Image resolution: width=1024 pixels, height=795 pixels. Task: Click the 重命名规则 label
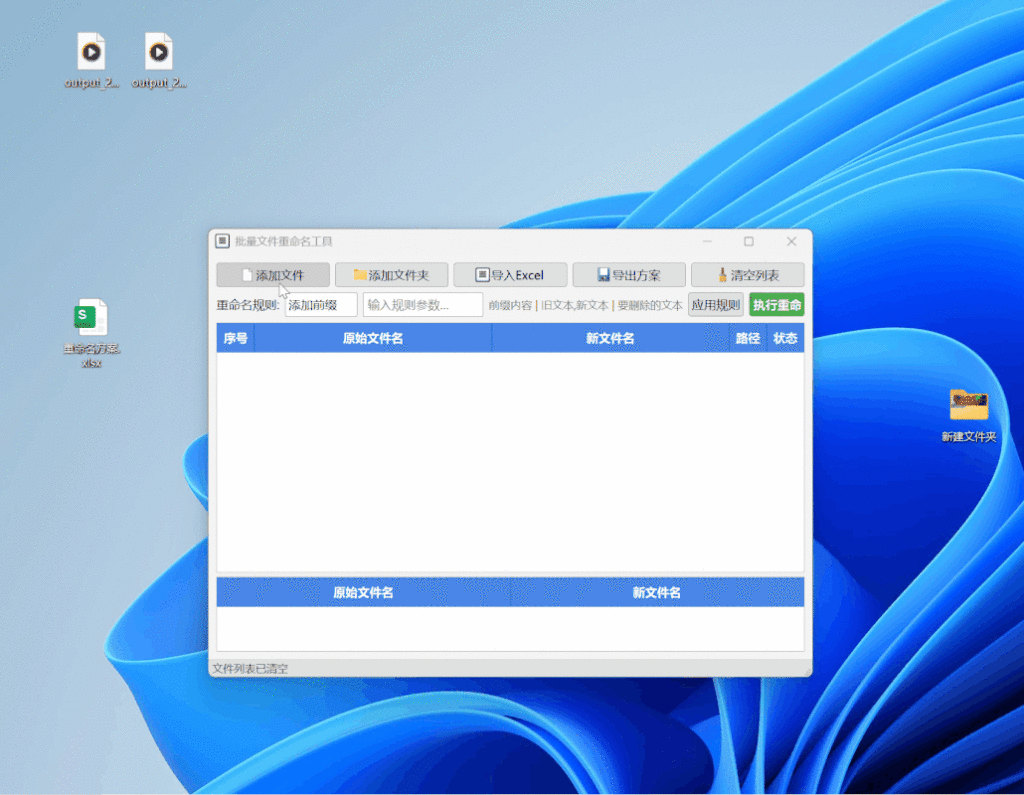[x=248, y=305]
